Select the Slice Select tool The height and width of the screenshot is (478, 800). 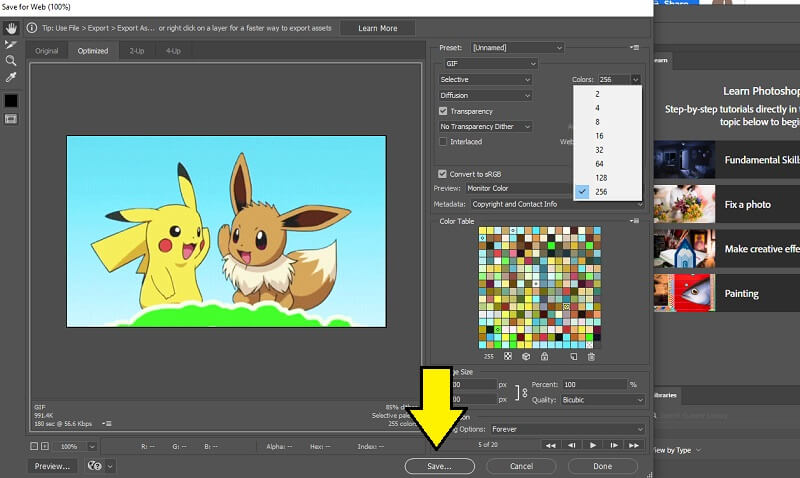11,45
